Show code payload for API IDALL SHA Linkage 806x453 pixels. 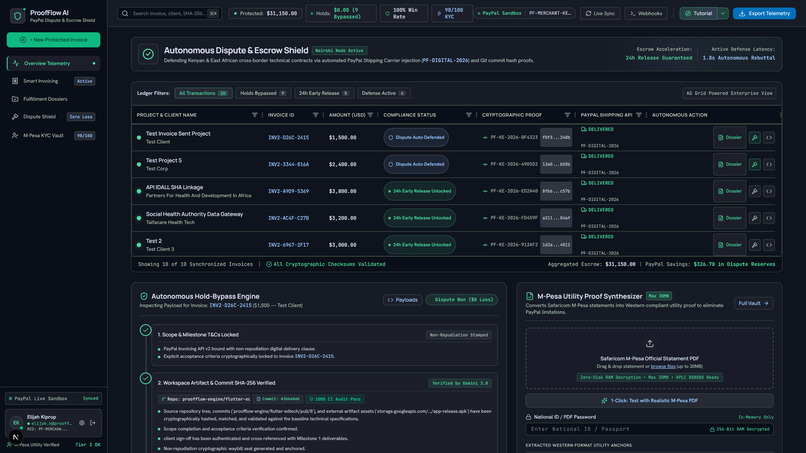(769, 191)
